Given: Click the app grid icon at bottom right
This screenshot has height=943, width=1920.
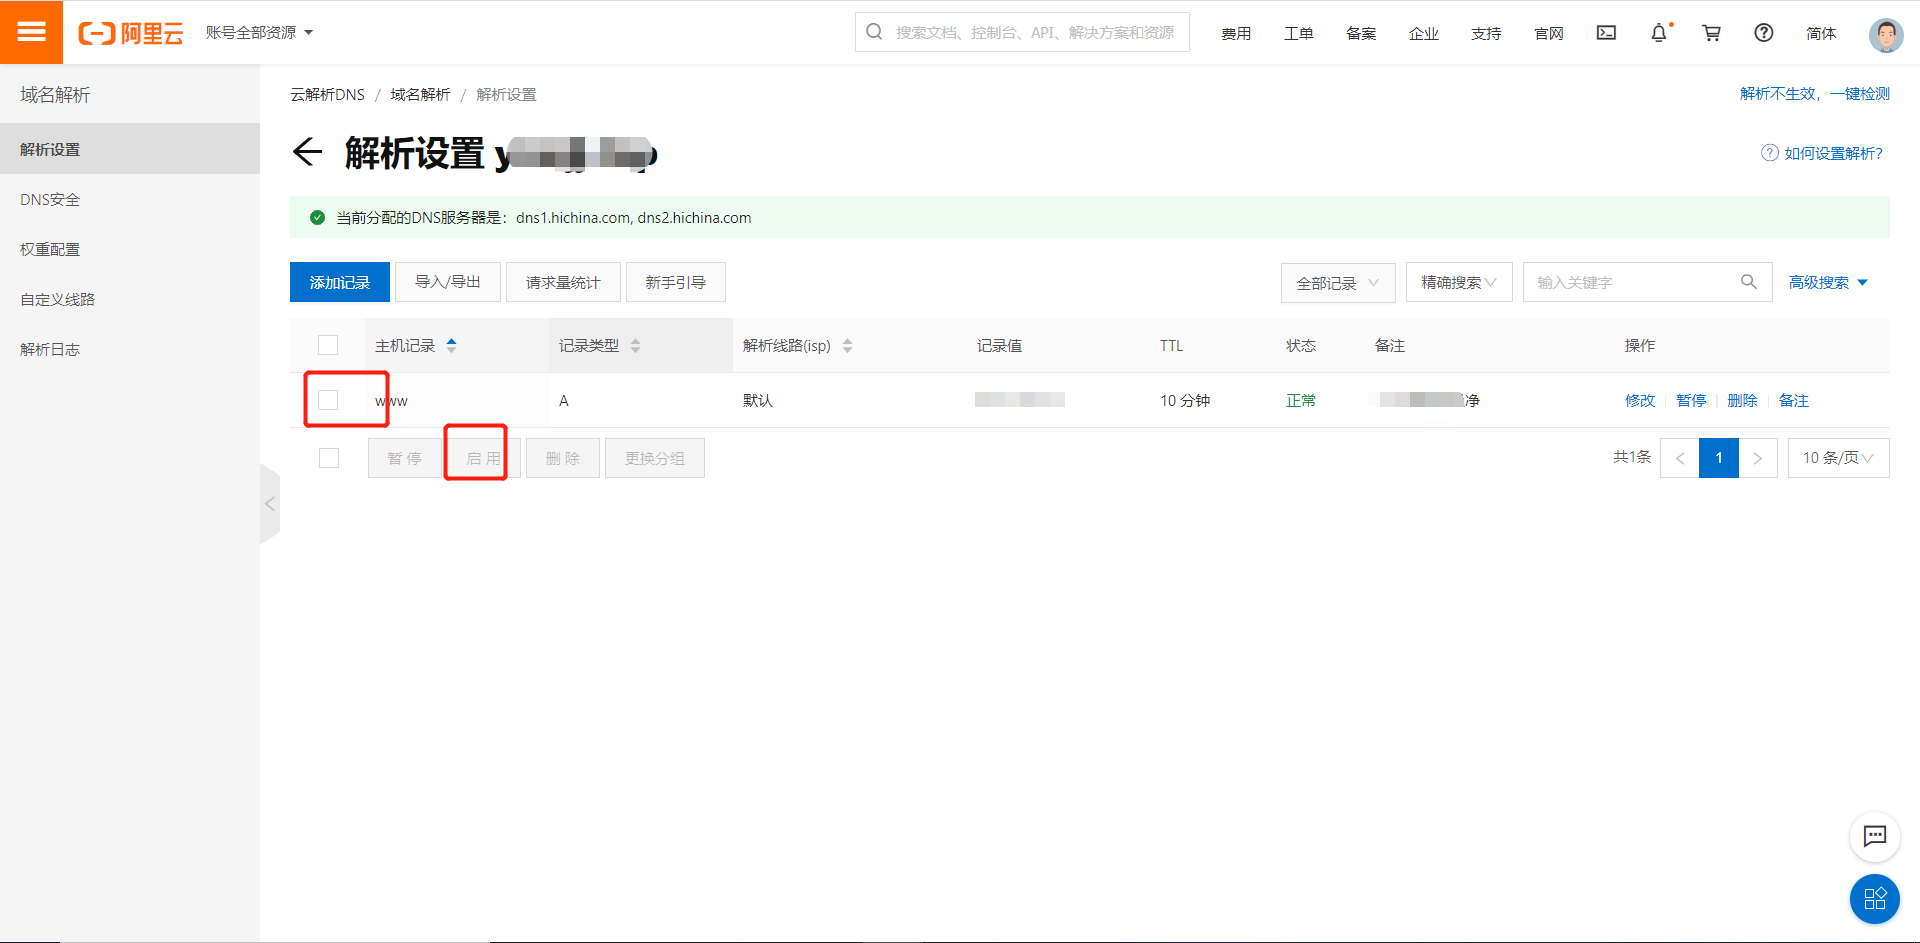Looking at the screenshot, I should click(x=1875, y=899).
